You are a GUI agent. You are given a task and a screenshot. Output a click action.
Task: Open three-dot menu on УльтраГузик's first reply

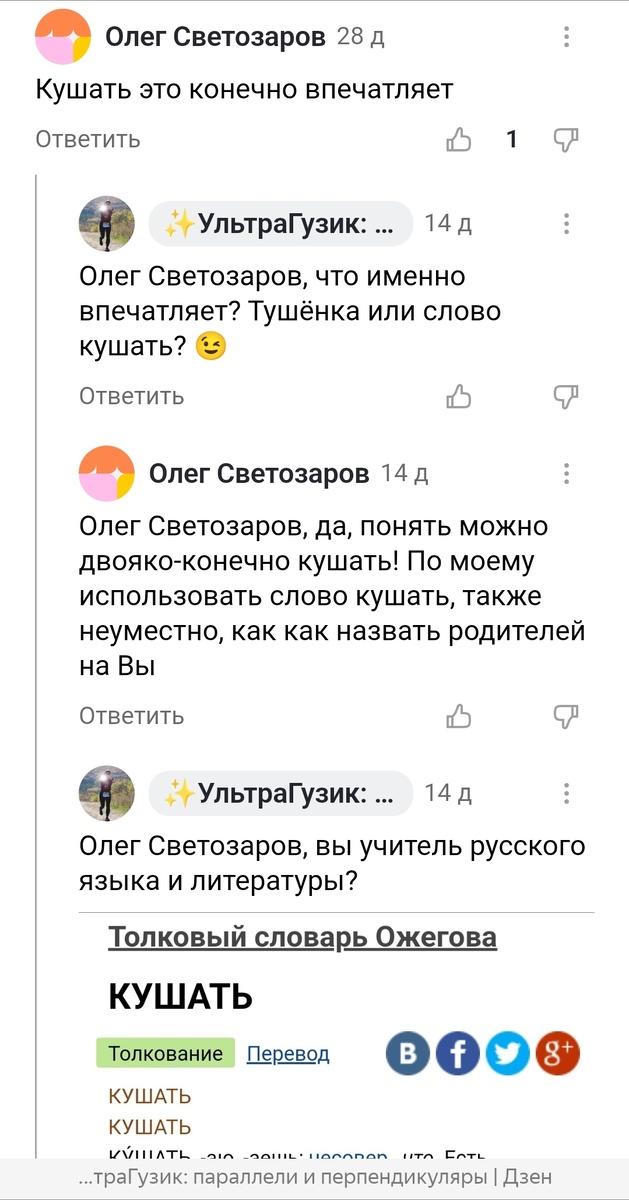tap(567, 223)
